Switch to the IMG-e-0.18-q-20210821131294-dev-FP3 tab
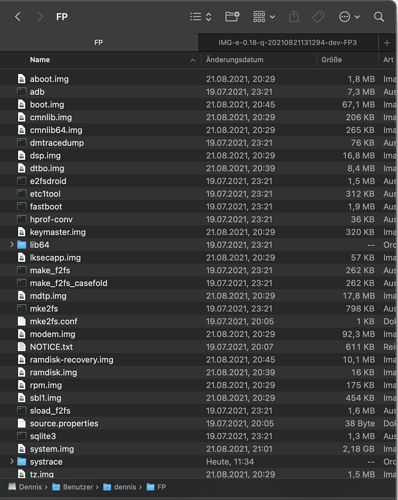398x500 pixels. [x=288, y=43]
